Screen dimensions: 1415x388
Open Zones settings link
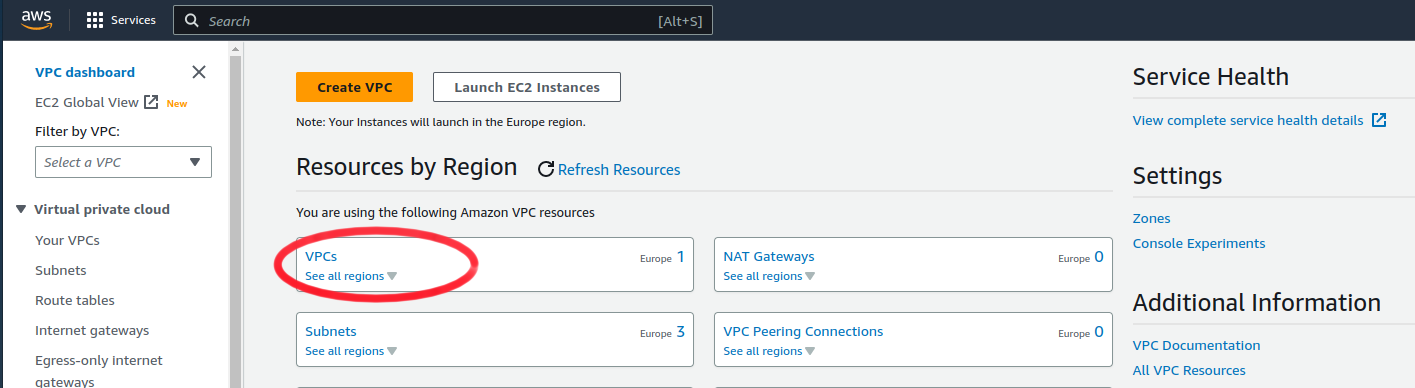coord(1152,218)
